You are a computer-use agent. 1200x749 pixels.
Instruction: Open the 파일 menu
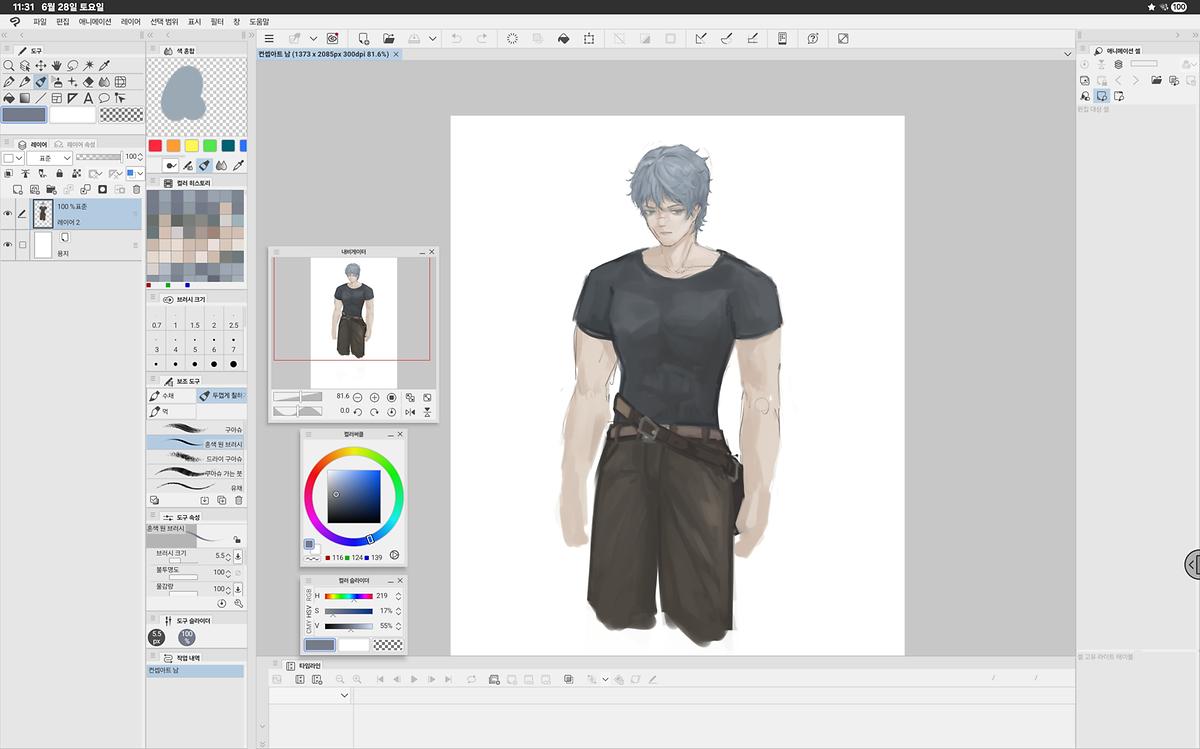(x=40, y=21)
